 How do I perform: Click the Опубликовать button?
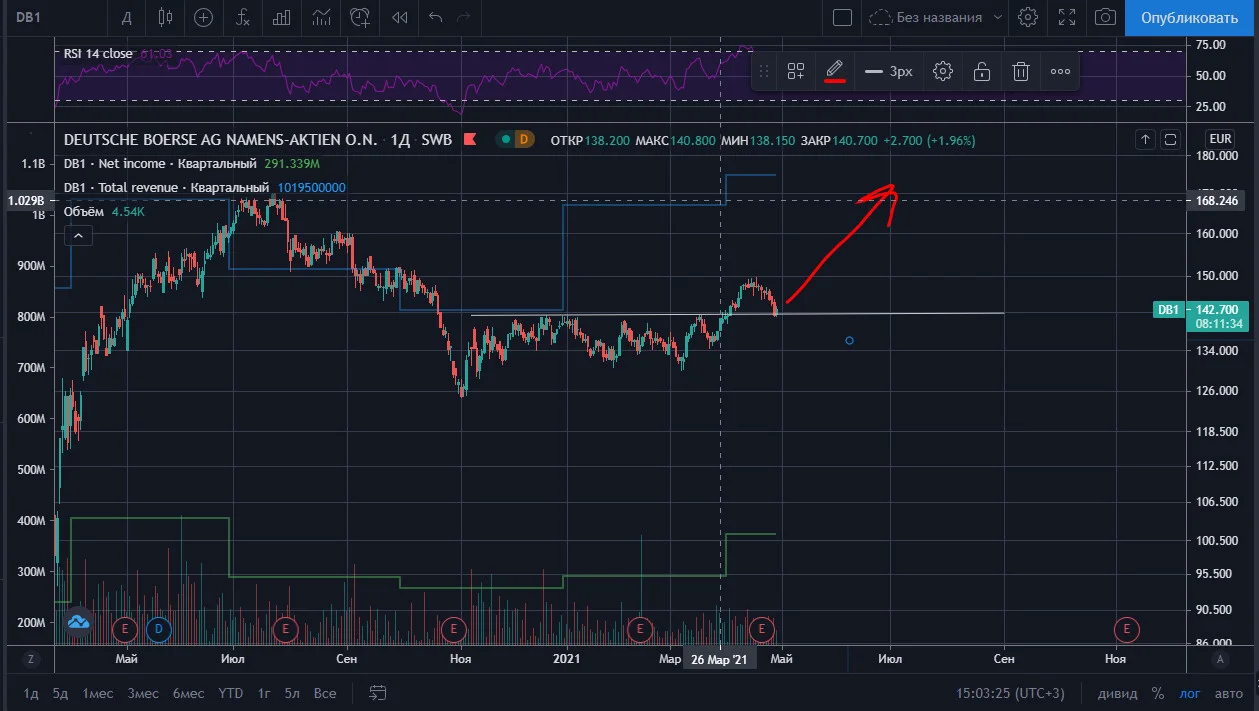pyautogui.click(x=1189, y=18)
